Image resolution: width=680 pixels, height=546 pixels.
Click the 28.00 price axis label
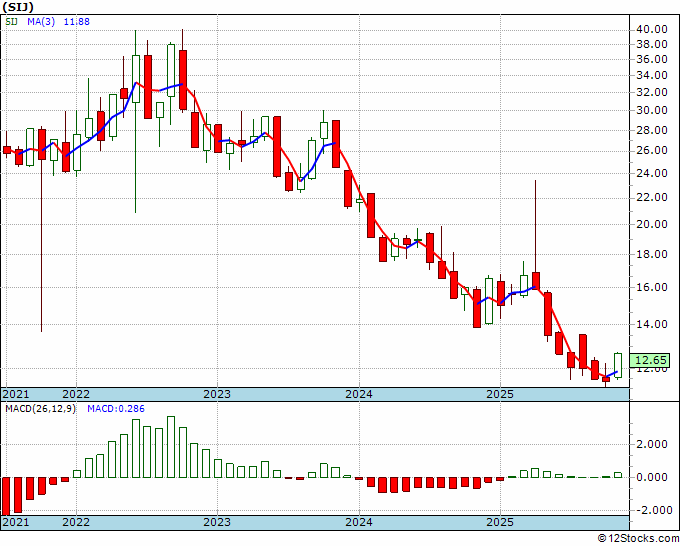652,130
